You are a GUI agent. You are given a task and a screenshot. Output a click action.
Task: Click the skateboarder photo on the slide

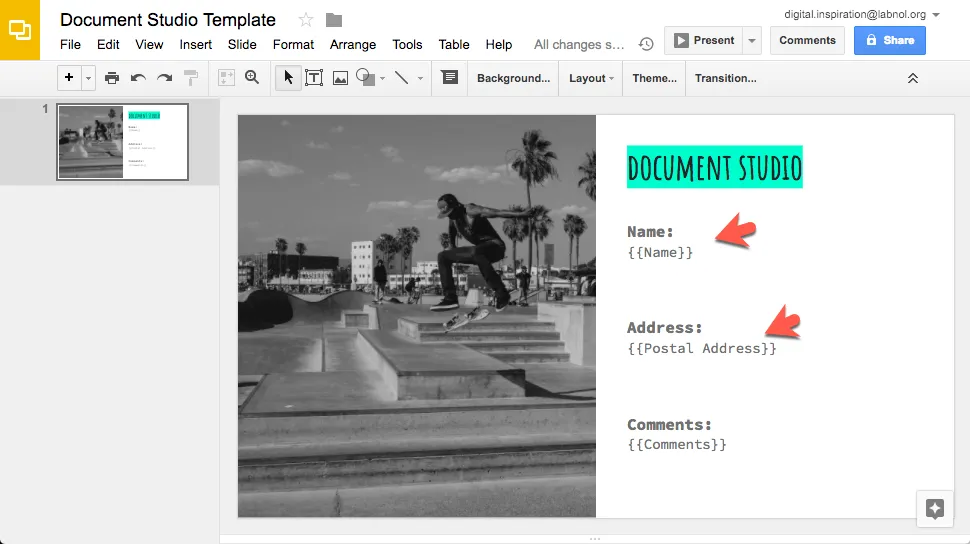point(417,316)
